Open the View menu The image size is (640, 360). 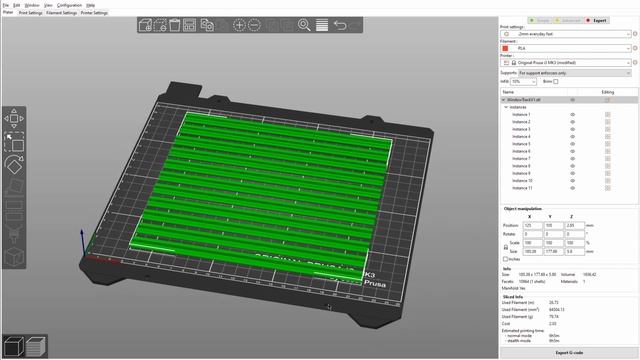[48, 5]
